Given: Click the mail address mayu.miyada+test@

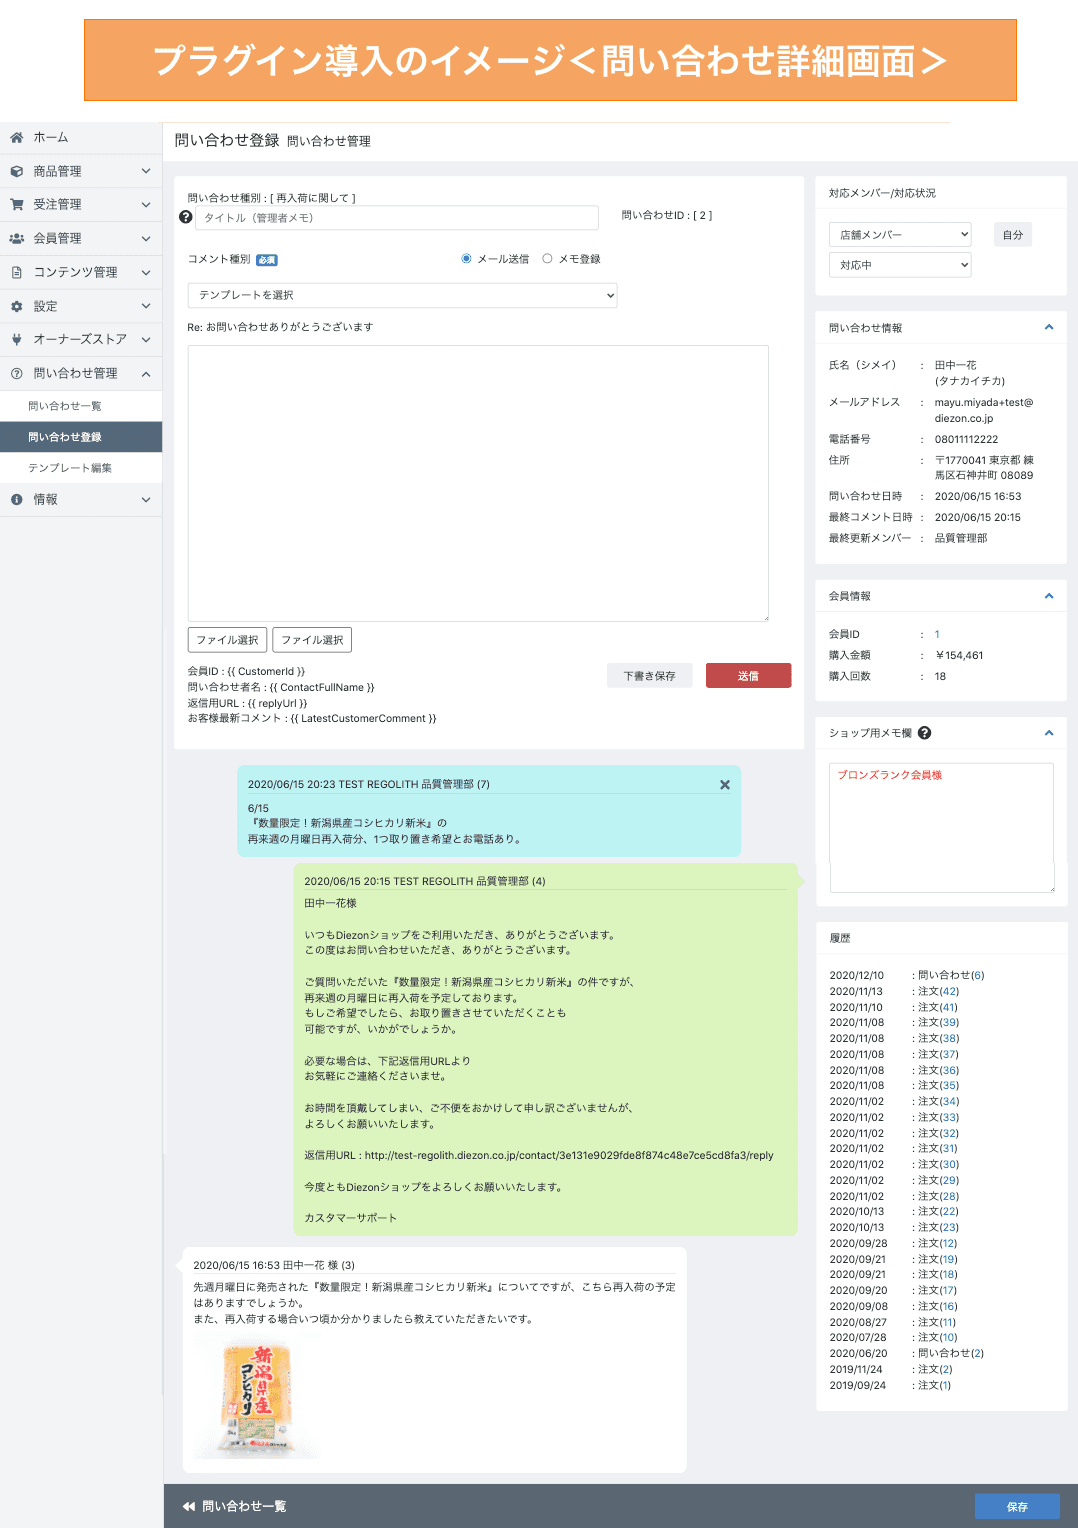Looking at the screenshot, I should (x=984, y=410).
